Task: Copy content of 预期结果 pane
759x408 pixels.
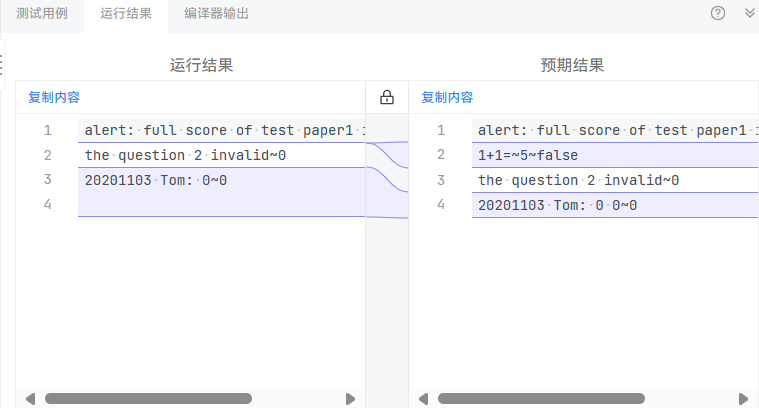Action: coord(447,97)
